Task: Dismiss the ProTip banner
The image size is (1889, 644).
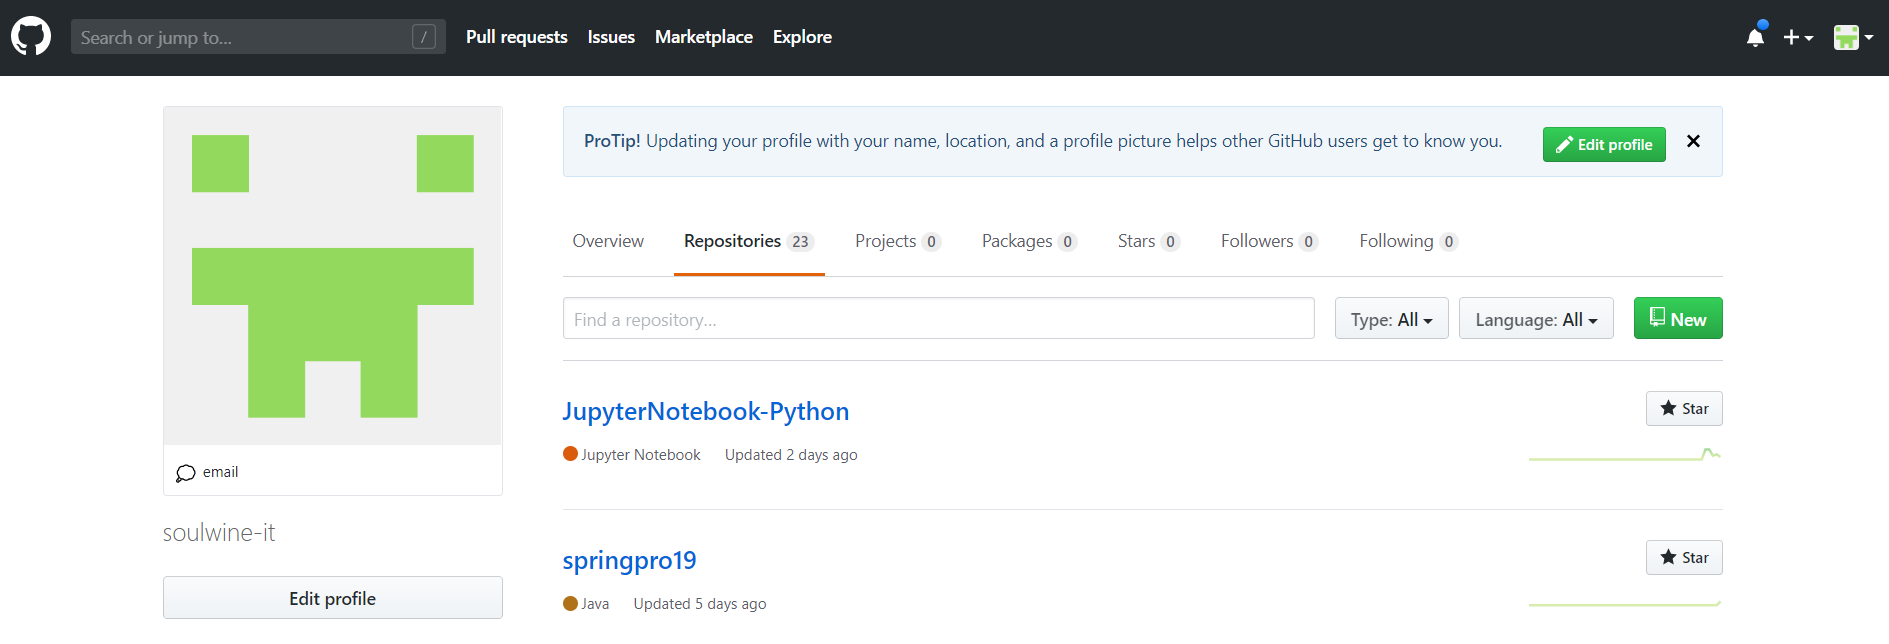Action: tap(1693, 141)
